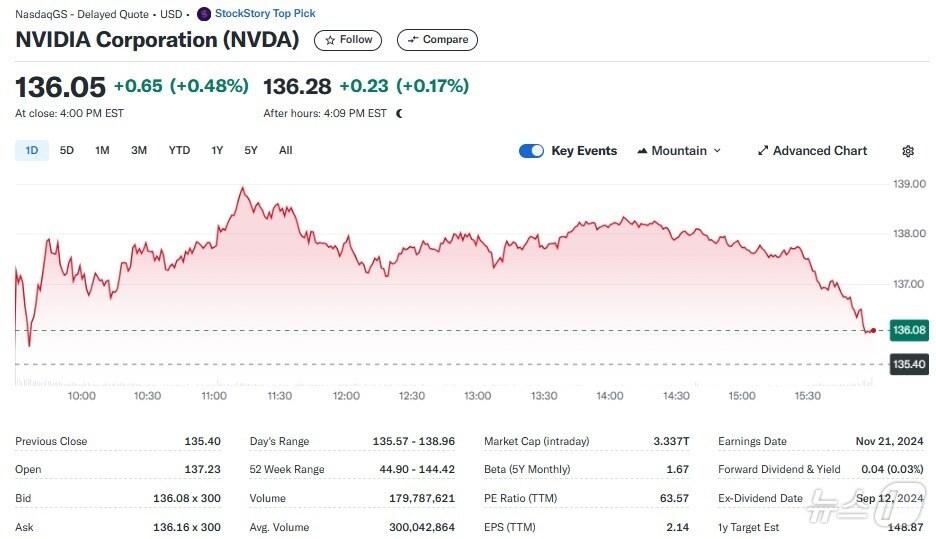
Task: Open the StockStory Top Pick link
Action: [x=265, y=14]
